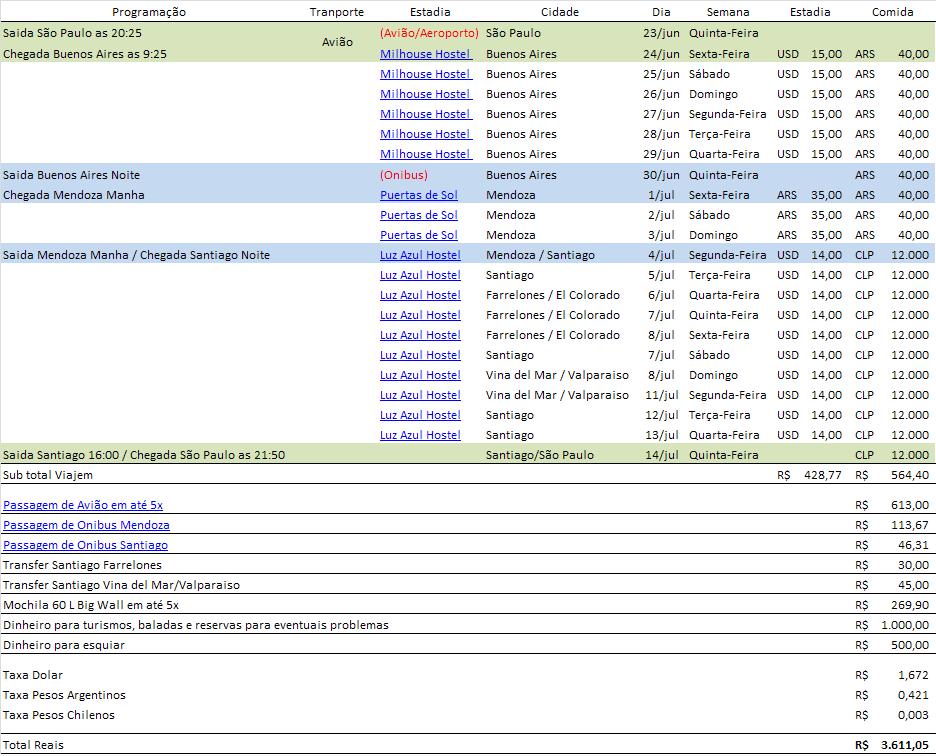Screen dimensions: 936x756
Task: Open the Puertas de Sol link for 3/jul
Action: (x=419, y=234)
